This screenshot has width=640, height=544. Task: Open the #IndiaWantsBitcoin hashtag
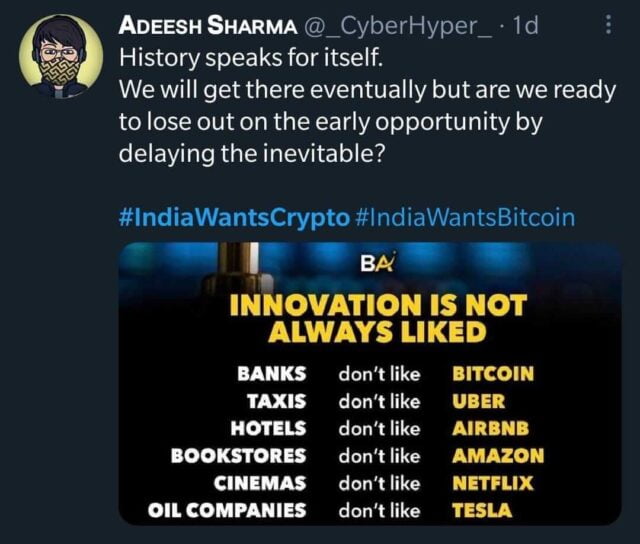pyautogui.click(x=465, y=216)
